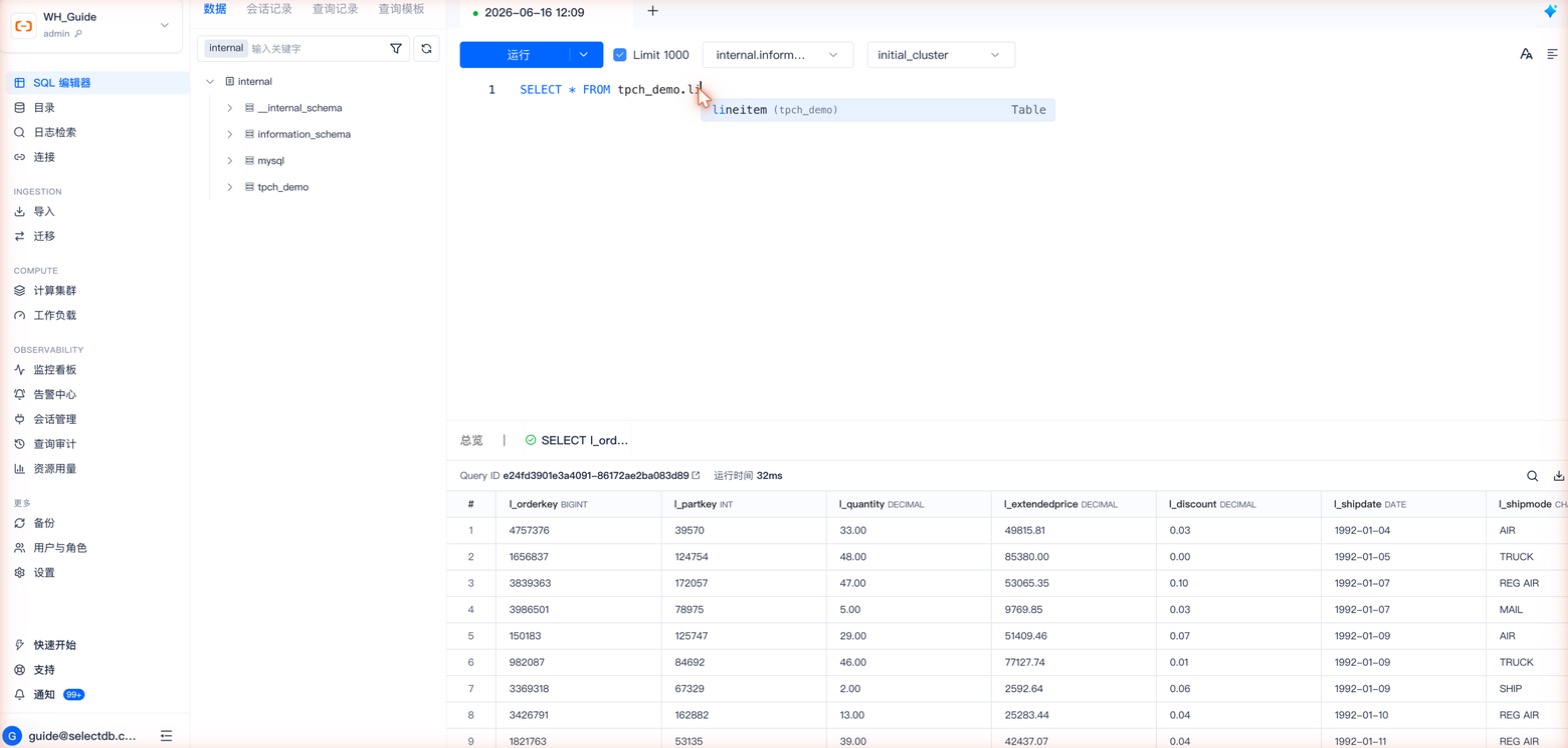Switch to the 查询记录 tab
Screen dimensions: 1568x748
tap(335, 9)
